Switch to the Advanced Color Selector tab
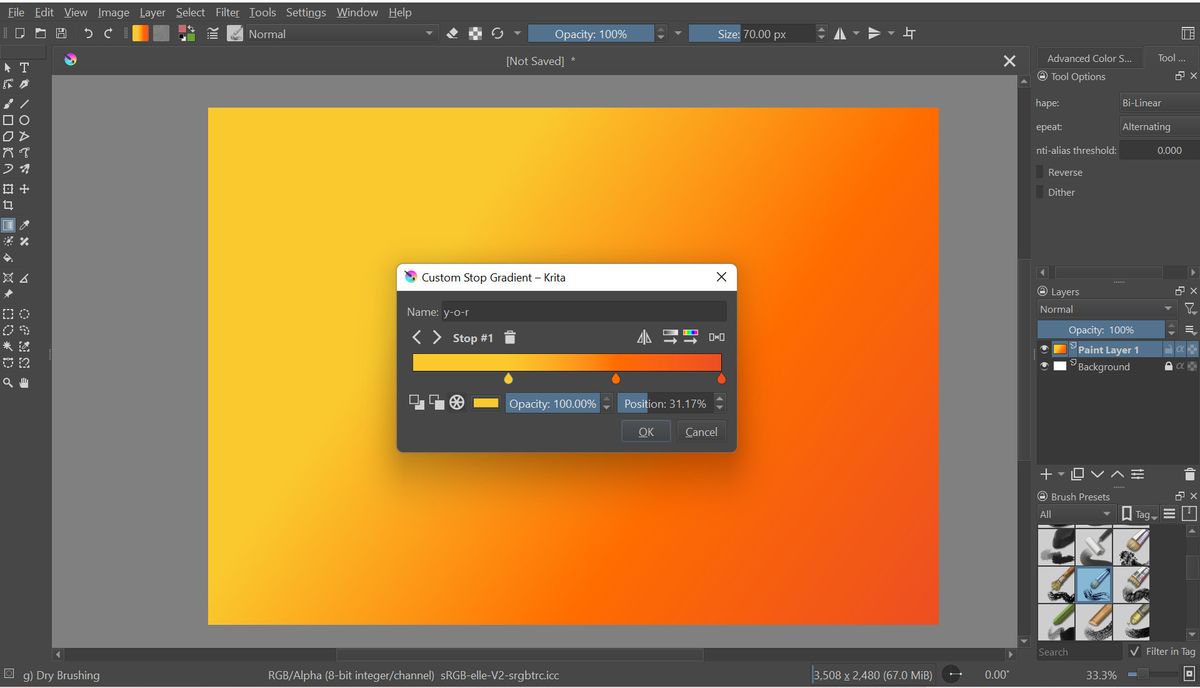 pyautogui.click(x=1090, y=57)
